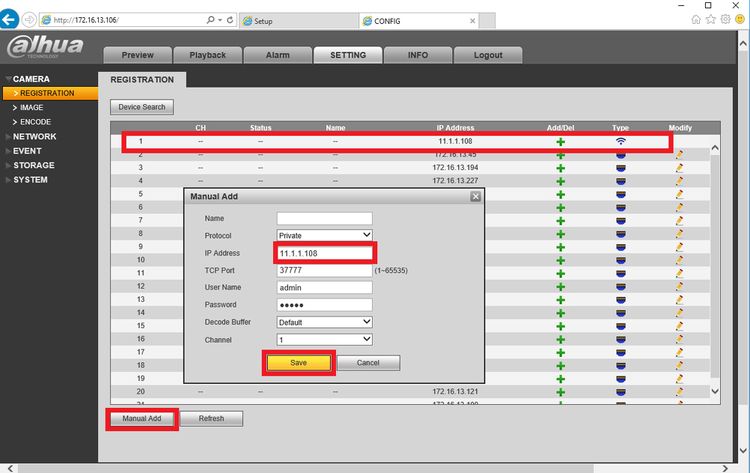Switch to the Alarm tab
This screenshot has height=473, width=750.
point(277,55)
